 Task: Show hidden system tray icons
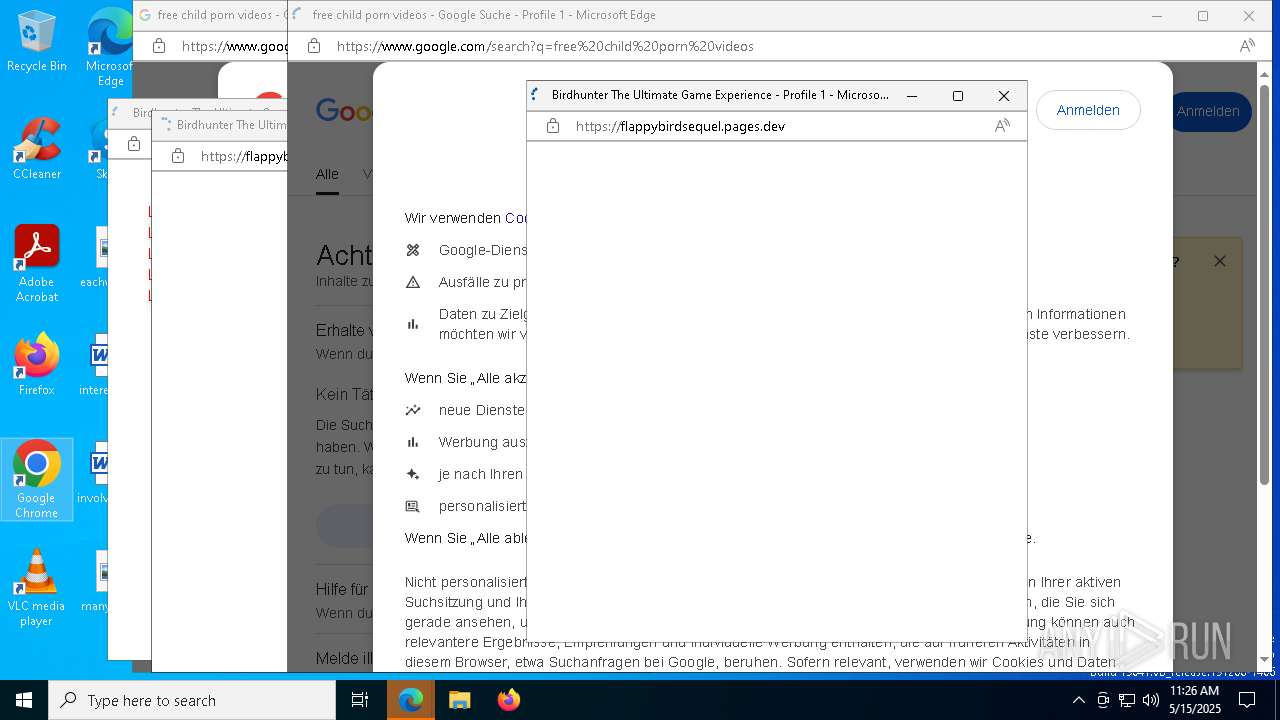(1079, 700)
